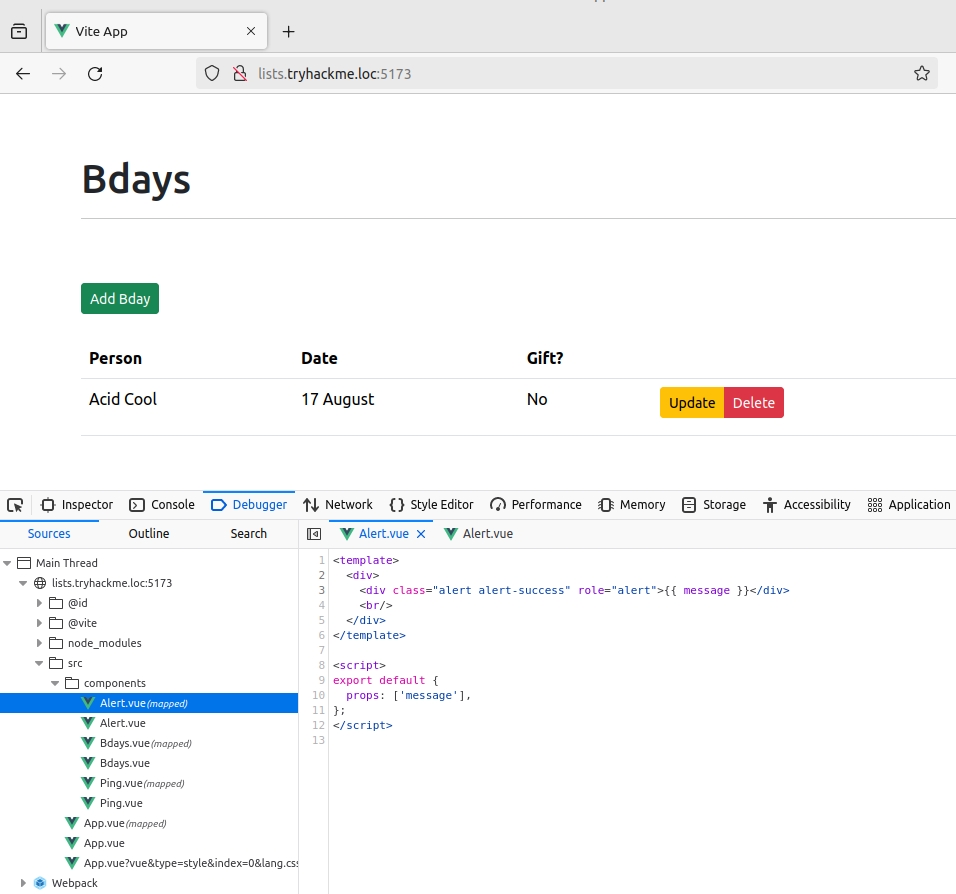Switch to the Outline sidebar tab
956x894 pixels.
pos(149,534)
